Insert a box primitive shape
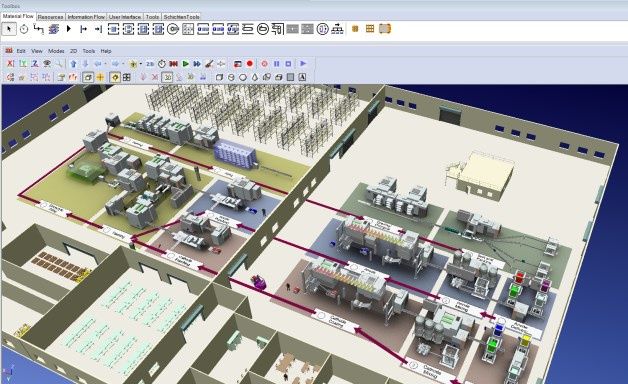The image size is (628, 384). pos(219,77)
